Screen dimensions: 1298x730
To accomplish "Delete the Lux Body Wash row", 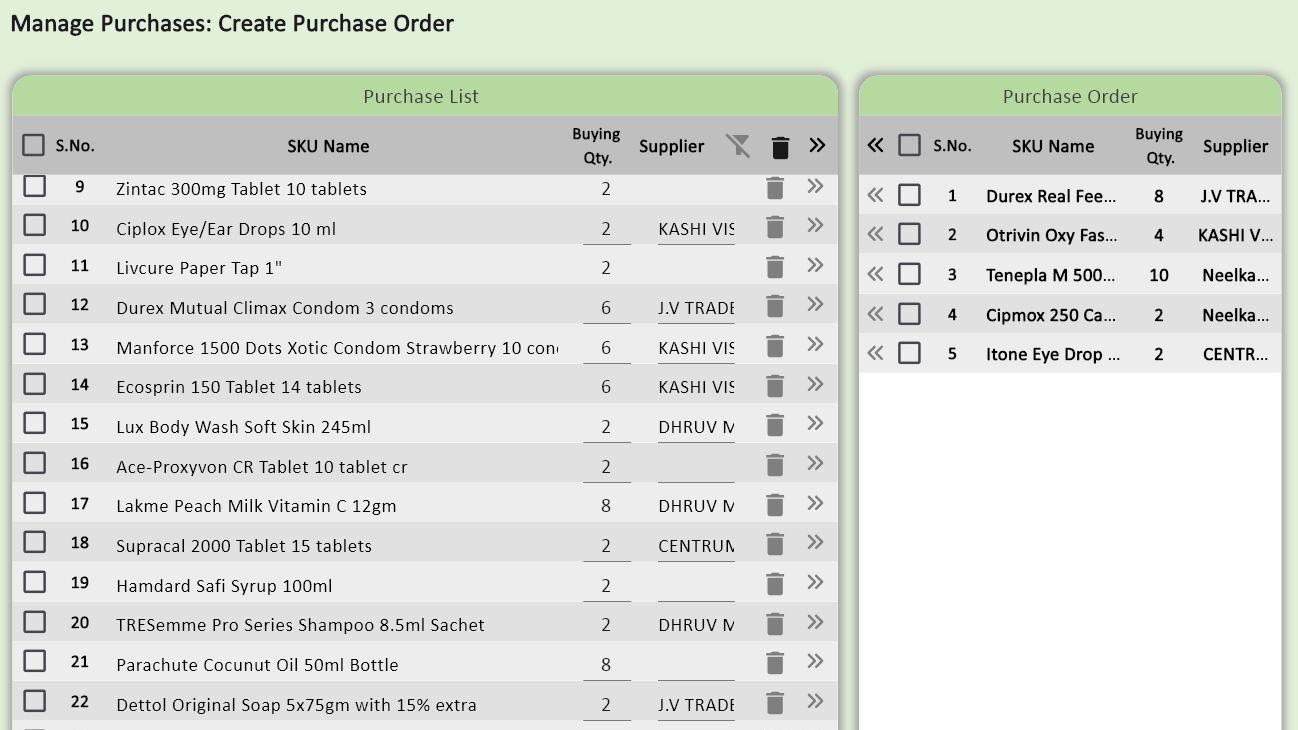I will click(775, 425).
